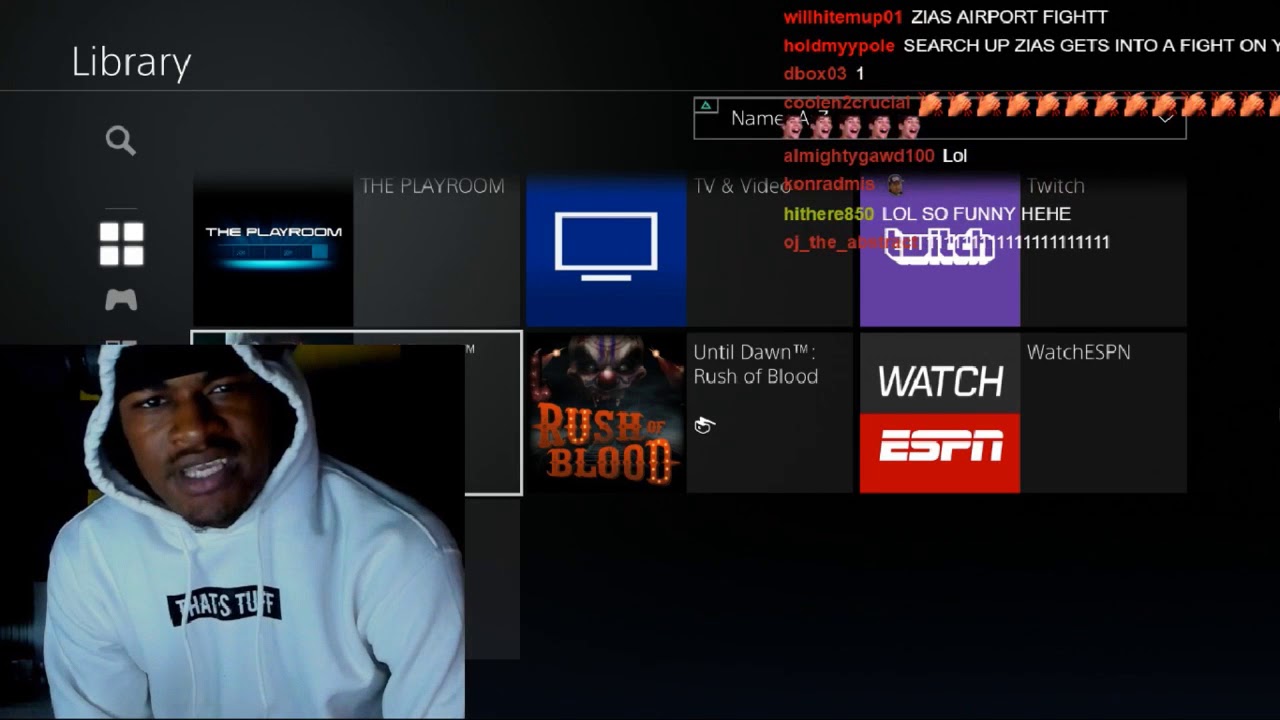The height and width of the screenshot is (720, 1280).
Task: Select the "Twitch" title text
Action: coord(1056,186)
